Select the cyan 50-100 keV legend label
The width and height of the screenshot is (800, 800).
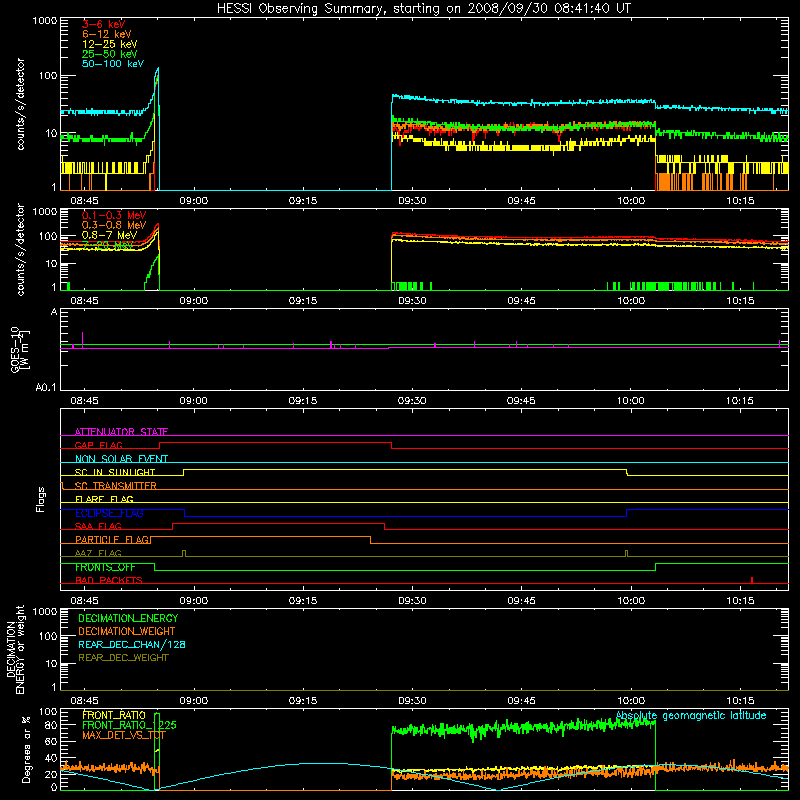[113, 64]
